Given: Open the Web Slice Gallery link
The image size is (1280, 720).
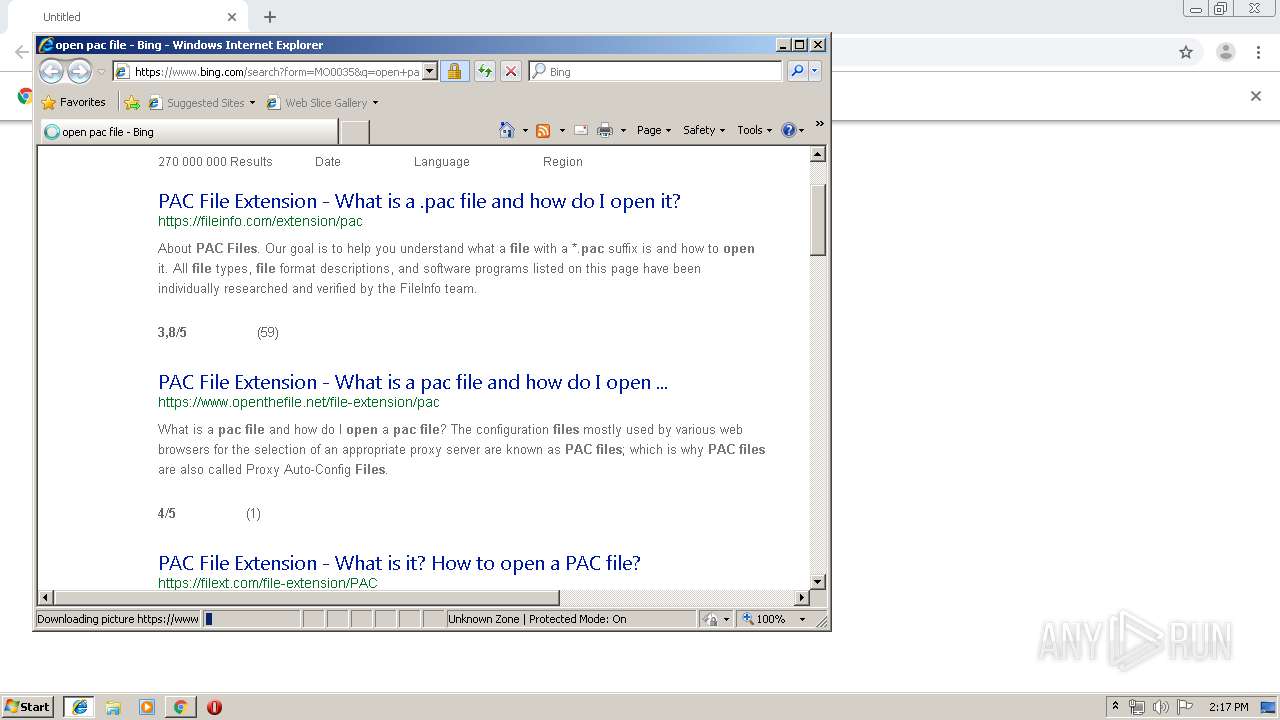Looking at the screenshot, I should [x=318, y=102].
